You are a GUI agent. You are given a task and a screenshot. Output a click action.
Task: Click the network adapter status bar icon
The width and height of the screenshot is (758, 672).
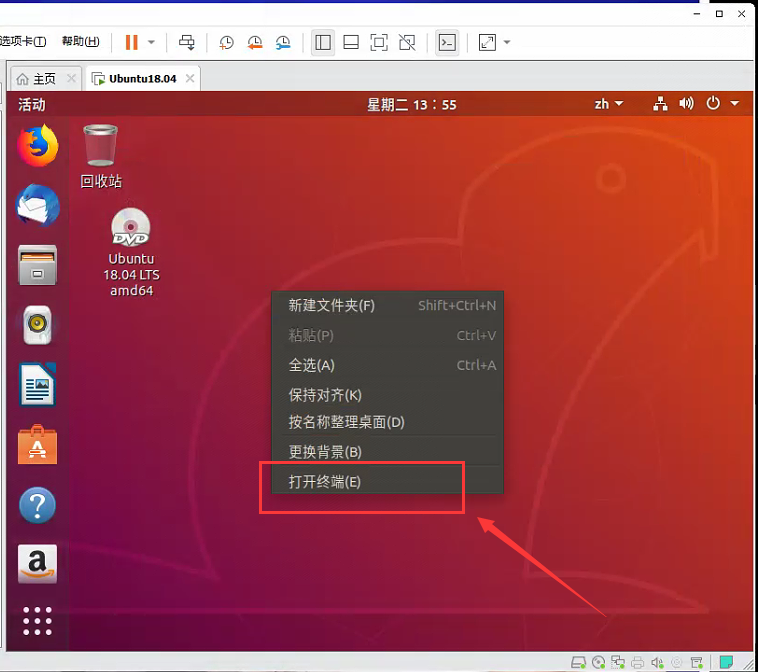point(618,662)
